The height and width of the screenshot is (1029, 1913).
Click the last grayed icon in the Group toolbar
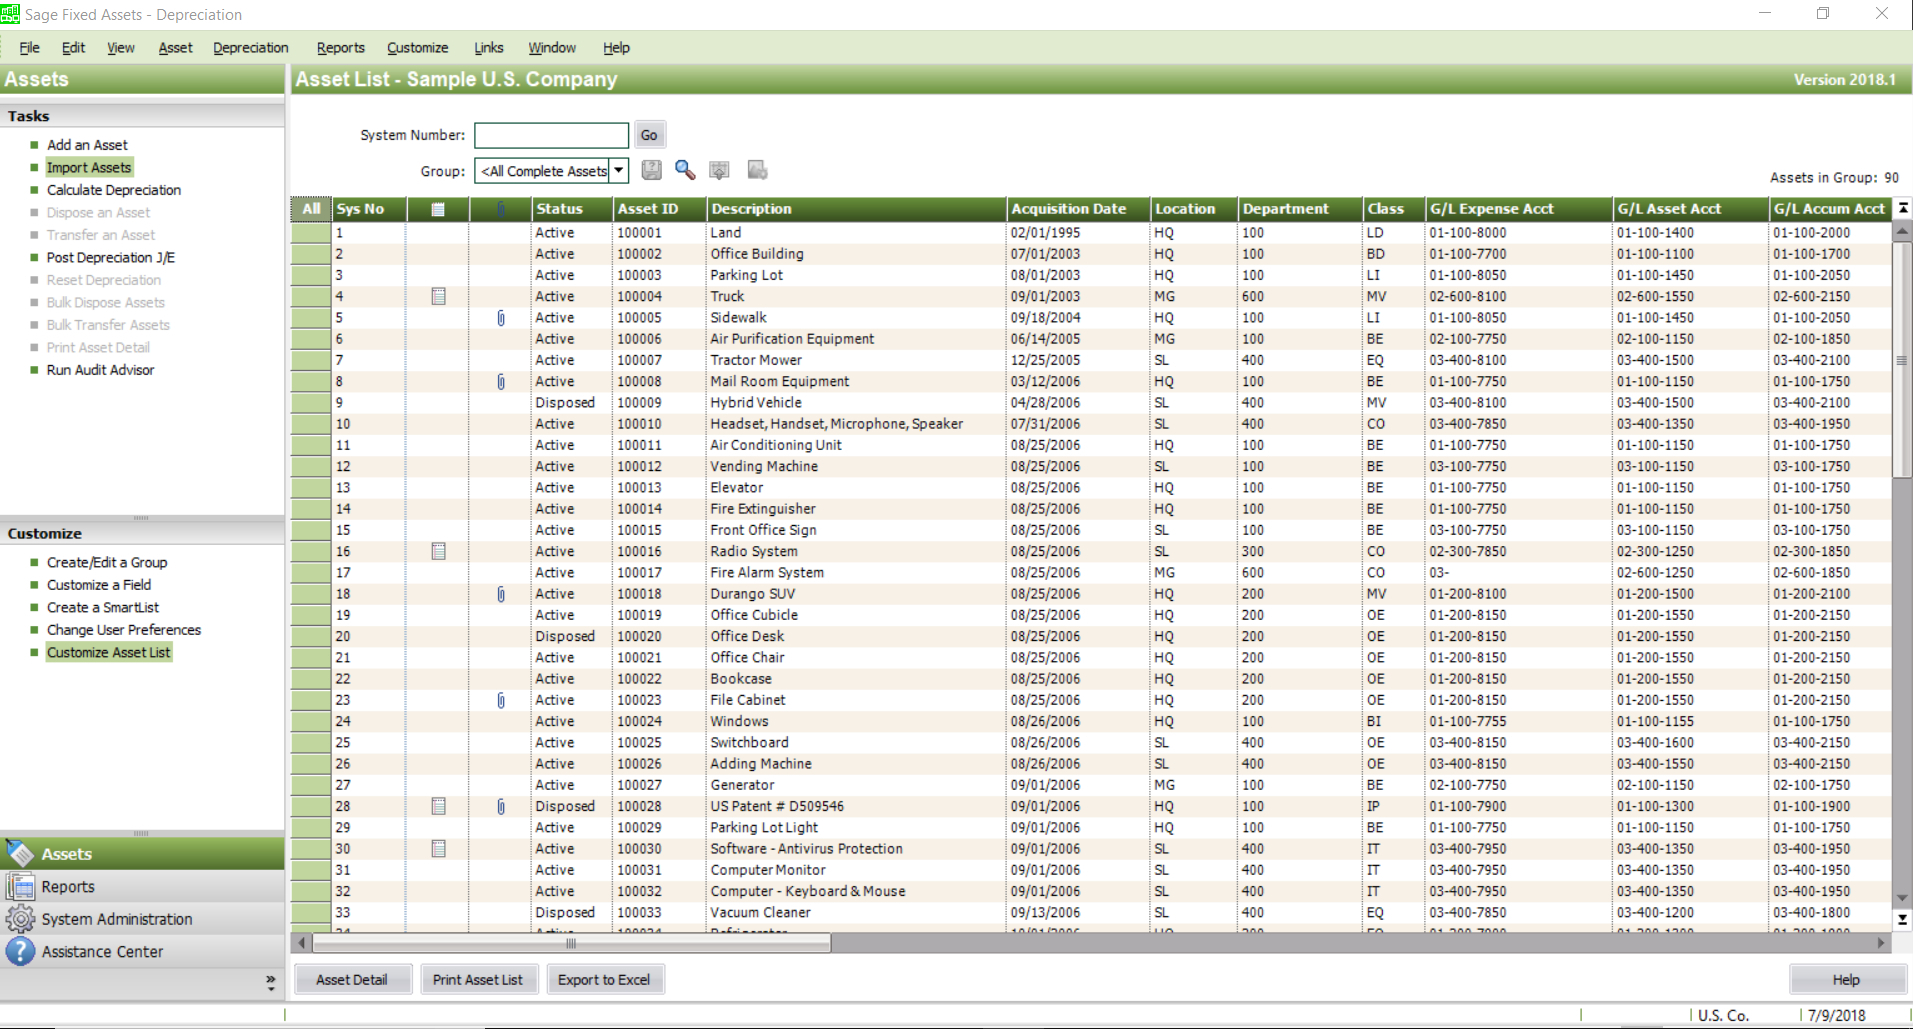tap(757, 170)
